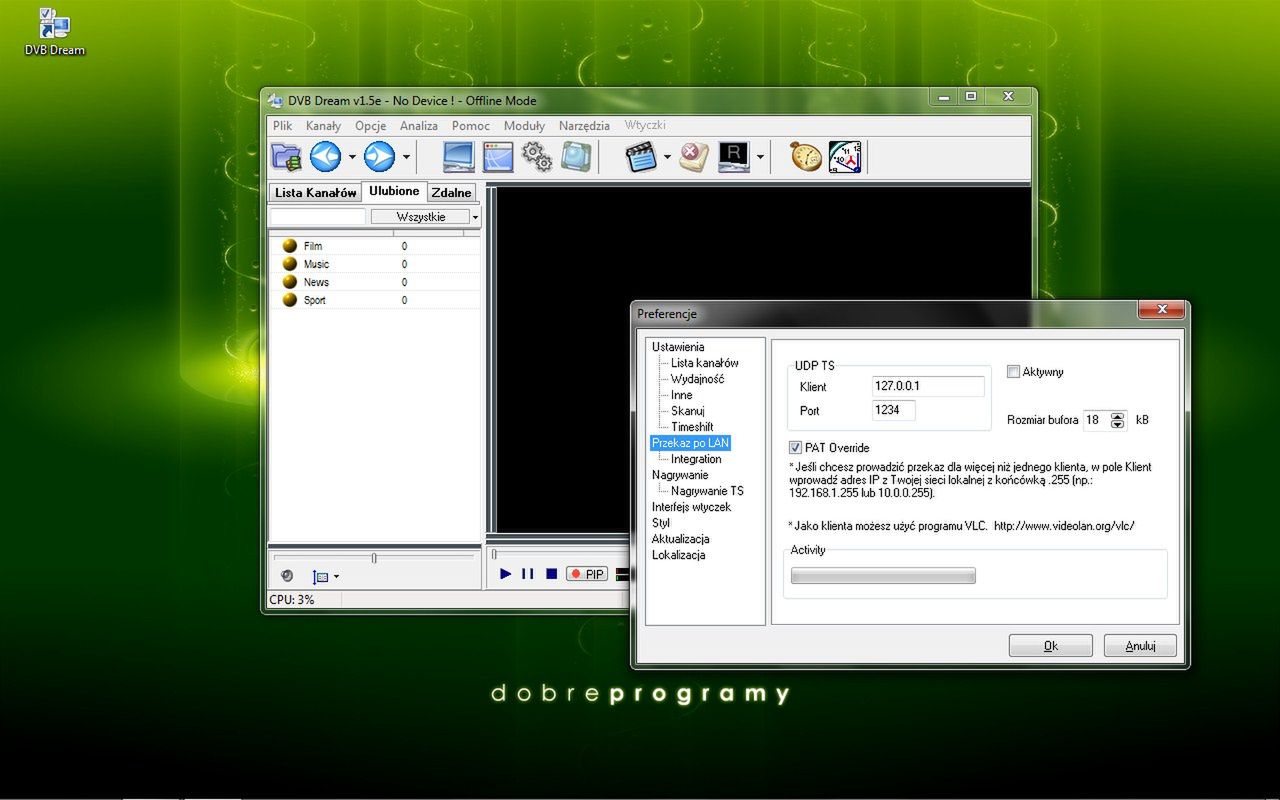Click the red X disk icon
Viewport: 1280px width, 800px height.
pos(694,157)
